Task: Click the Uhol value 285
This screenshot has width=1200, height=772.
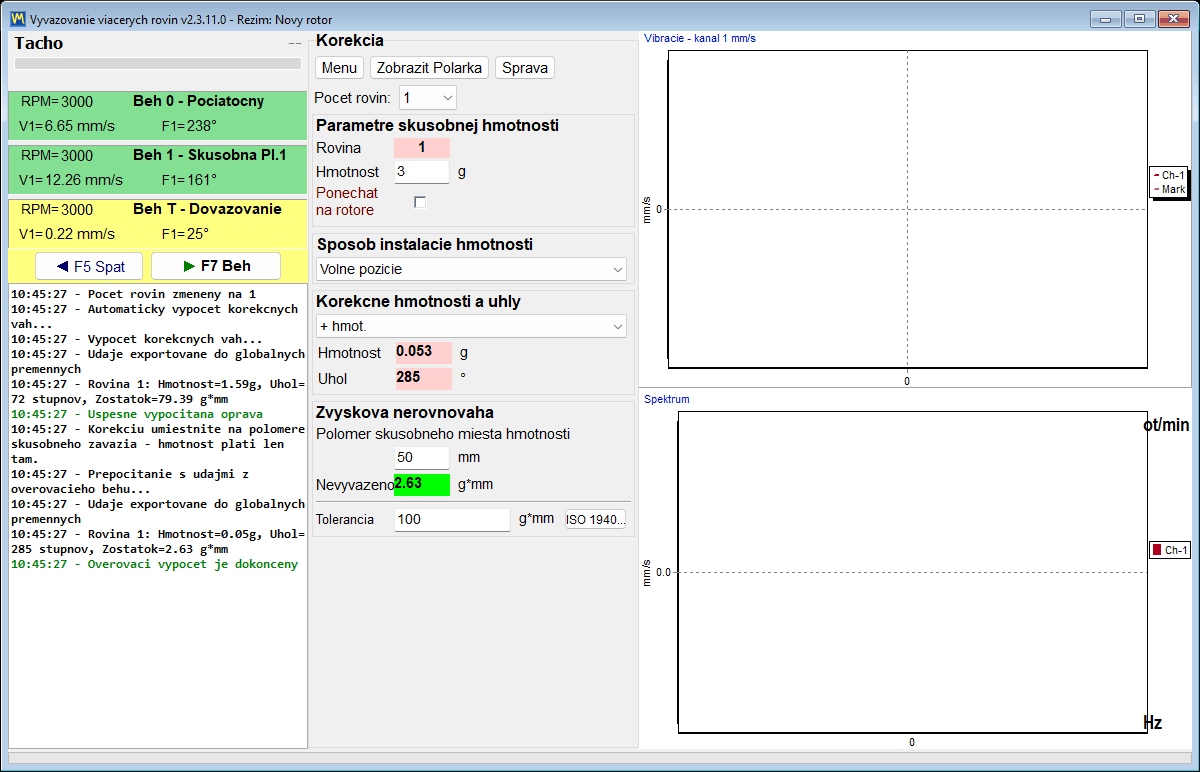Action: tap(423, 379)
